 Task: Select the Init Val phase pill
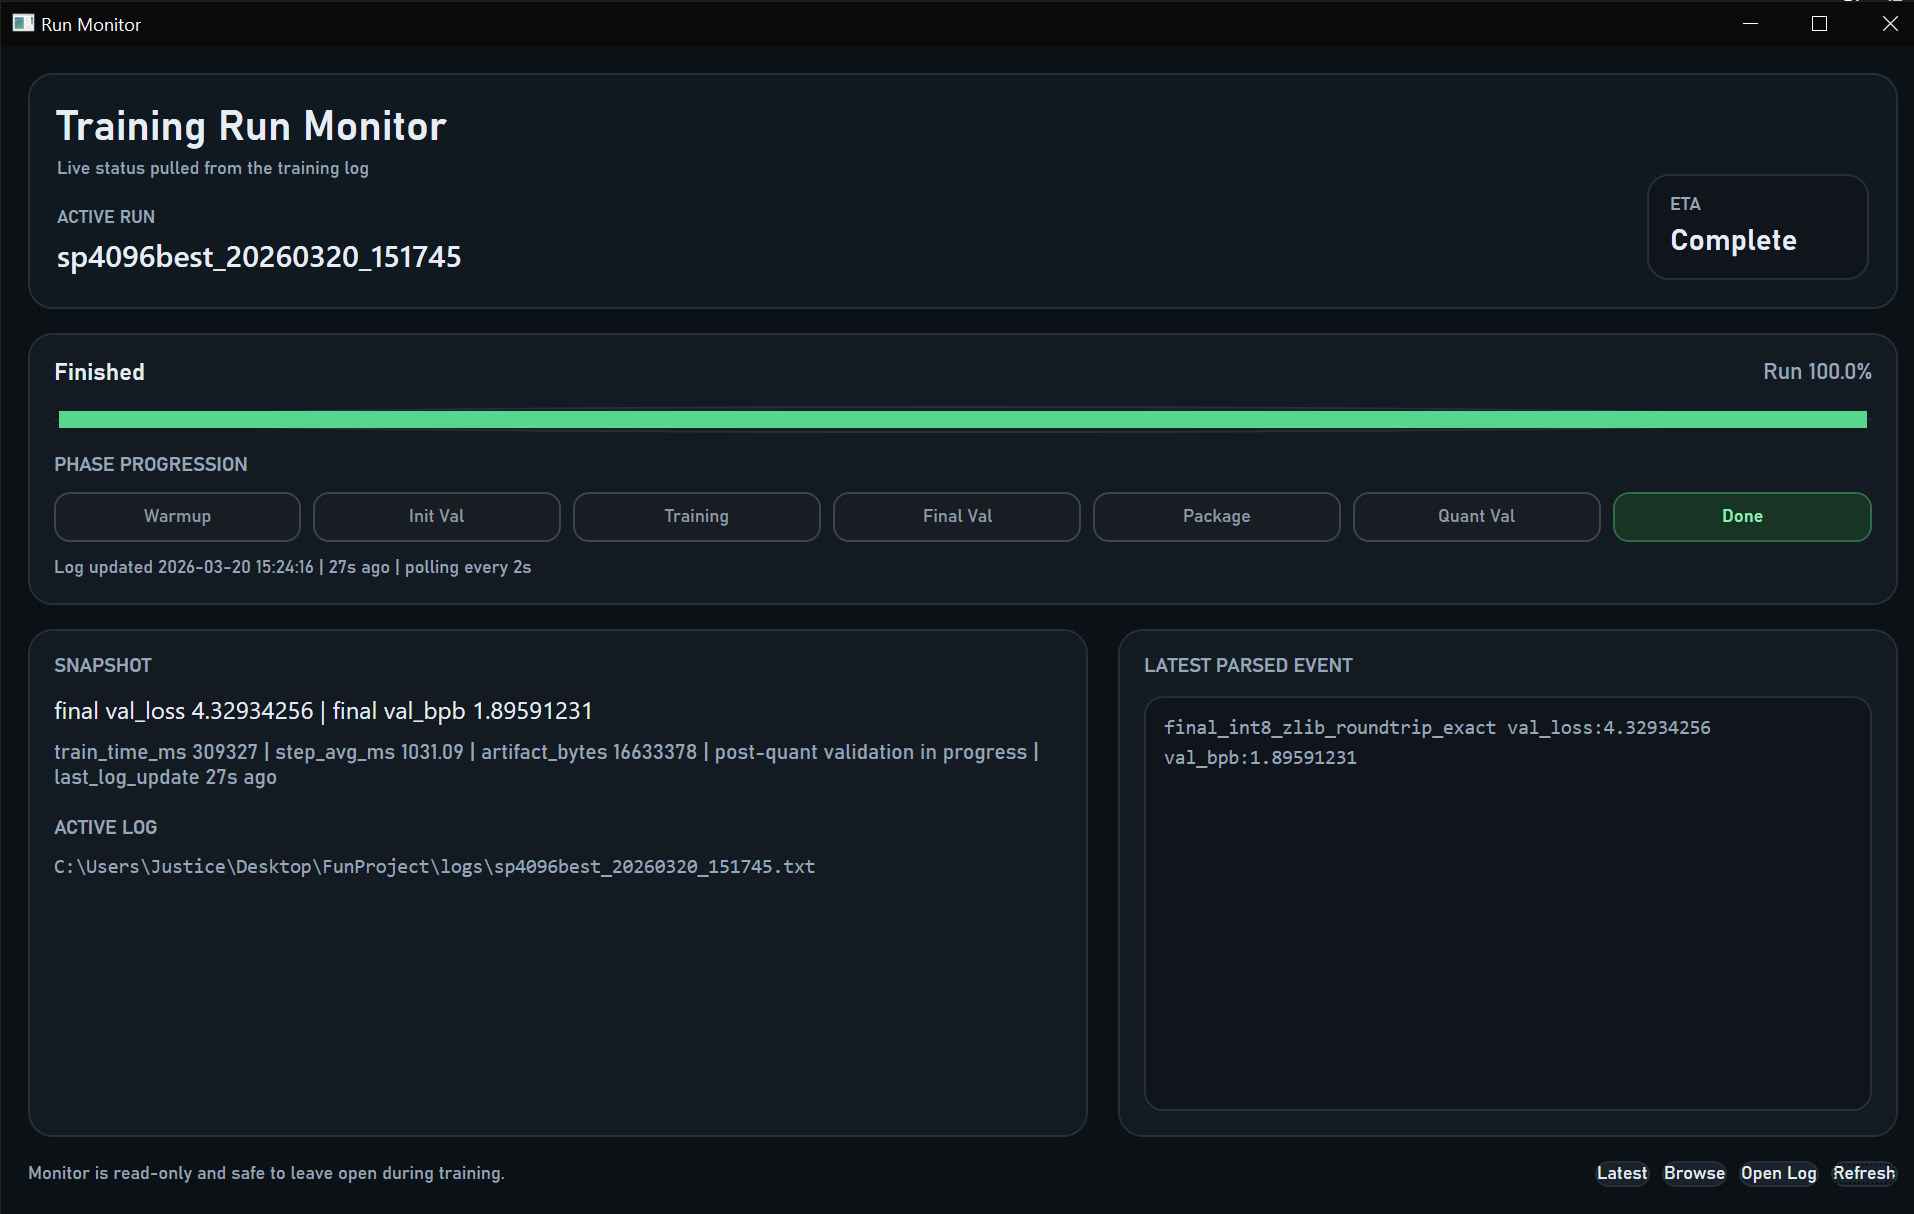tap(436, 516)
